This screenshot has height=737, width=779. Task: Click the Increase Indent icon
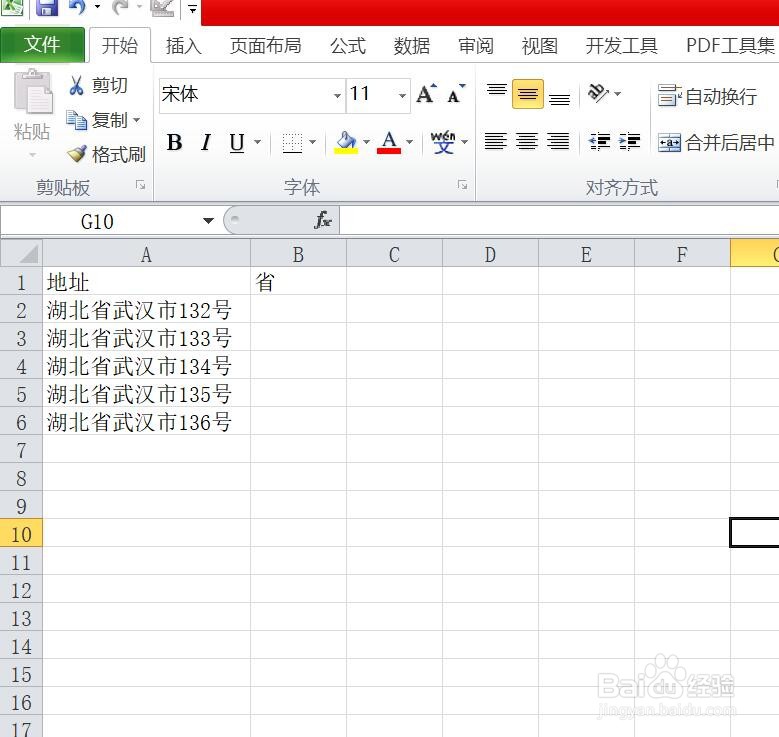pyautogui.click(x=629, y=142)
